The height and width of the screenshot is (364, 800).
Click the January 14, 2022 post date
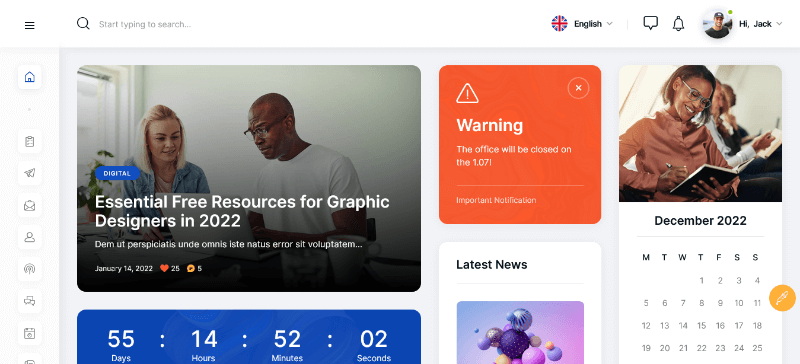pos(123,268)
